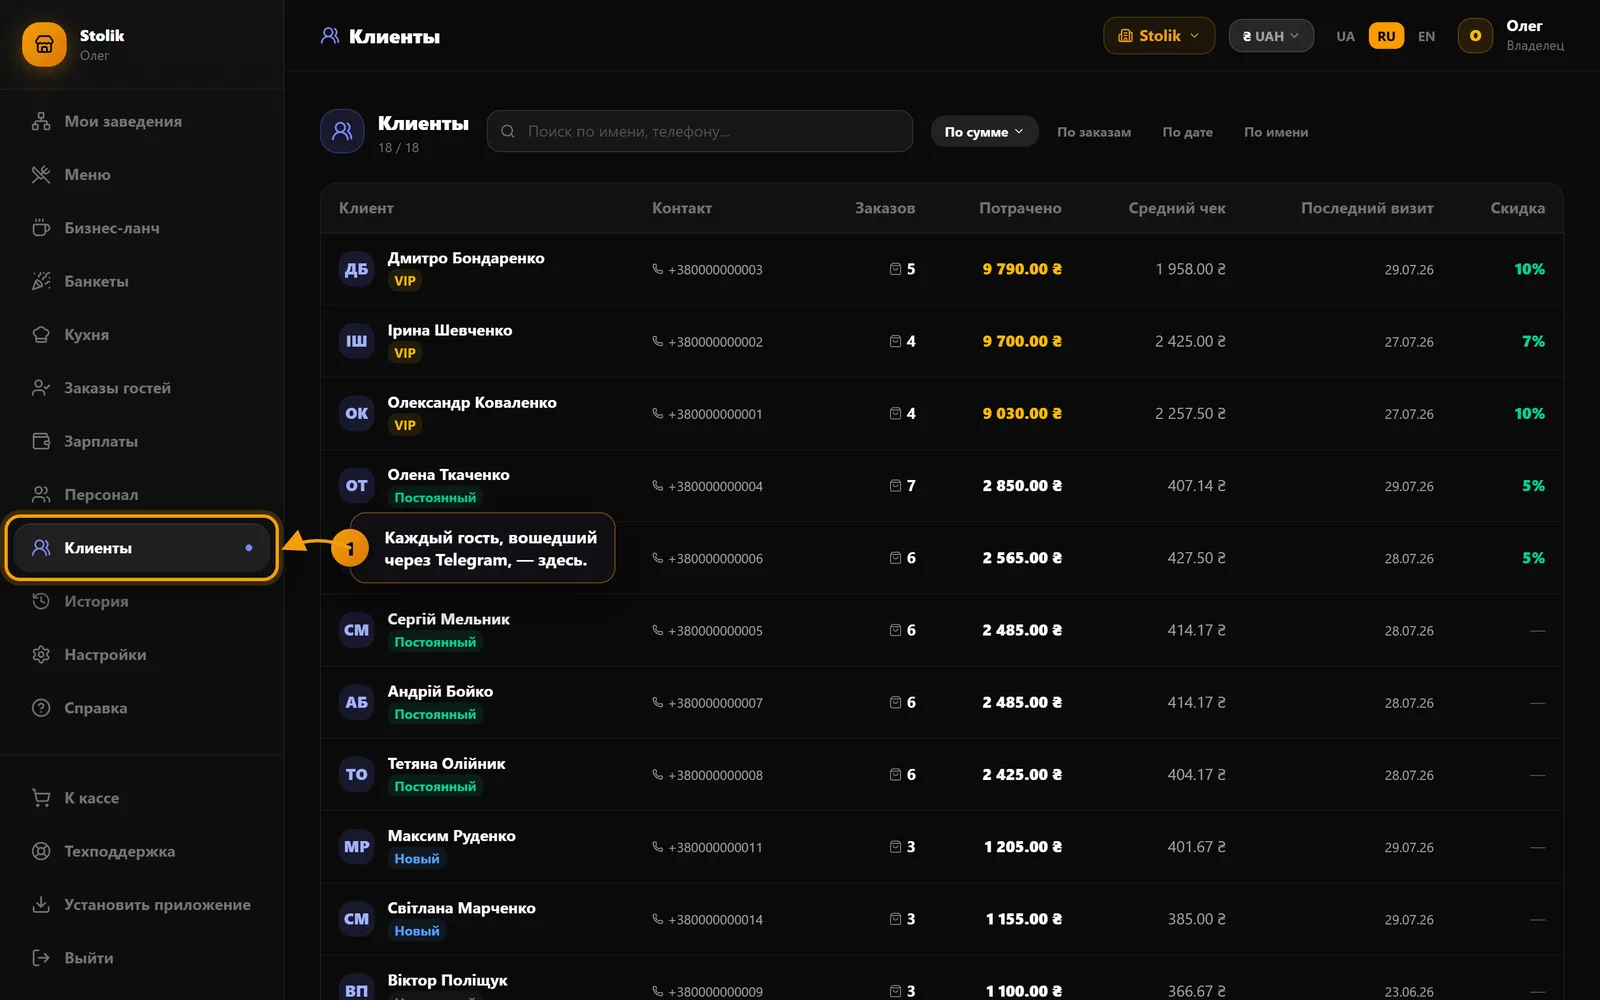1600x1000 pixels.
Task: Switch language to EN
Action: [x=1426, y=36]
